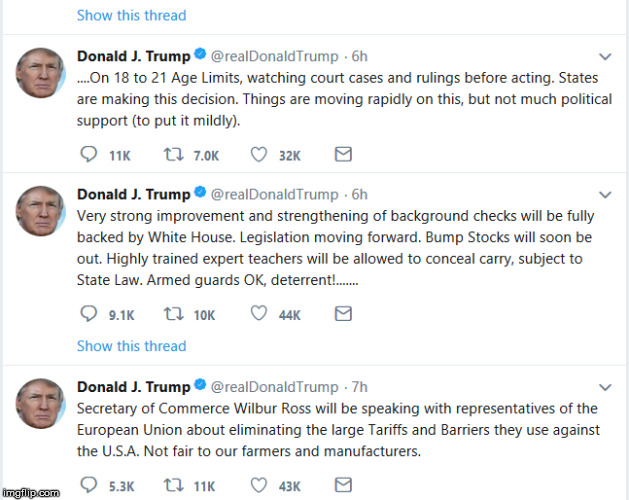Viewport: 629px width, 500px height.
Task: Reply to the background checks tweet
Action: tap(88, 314)
